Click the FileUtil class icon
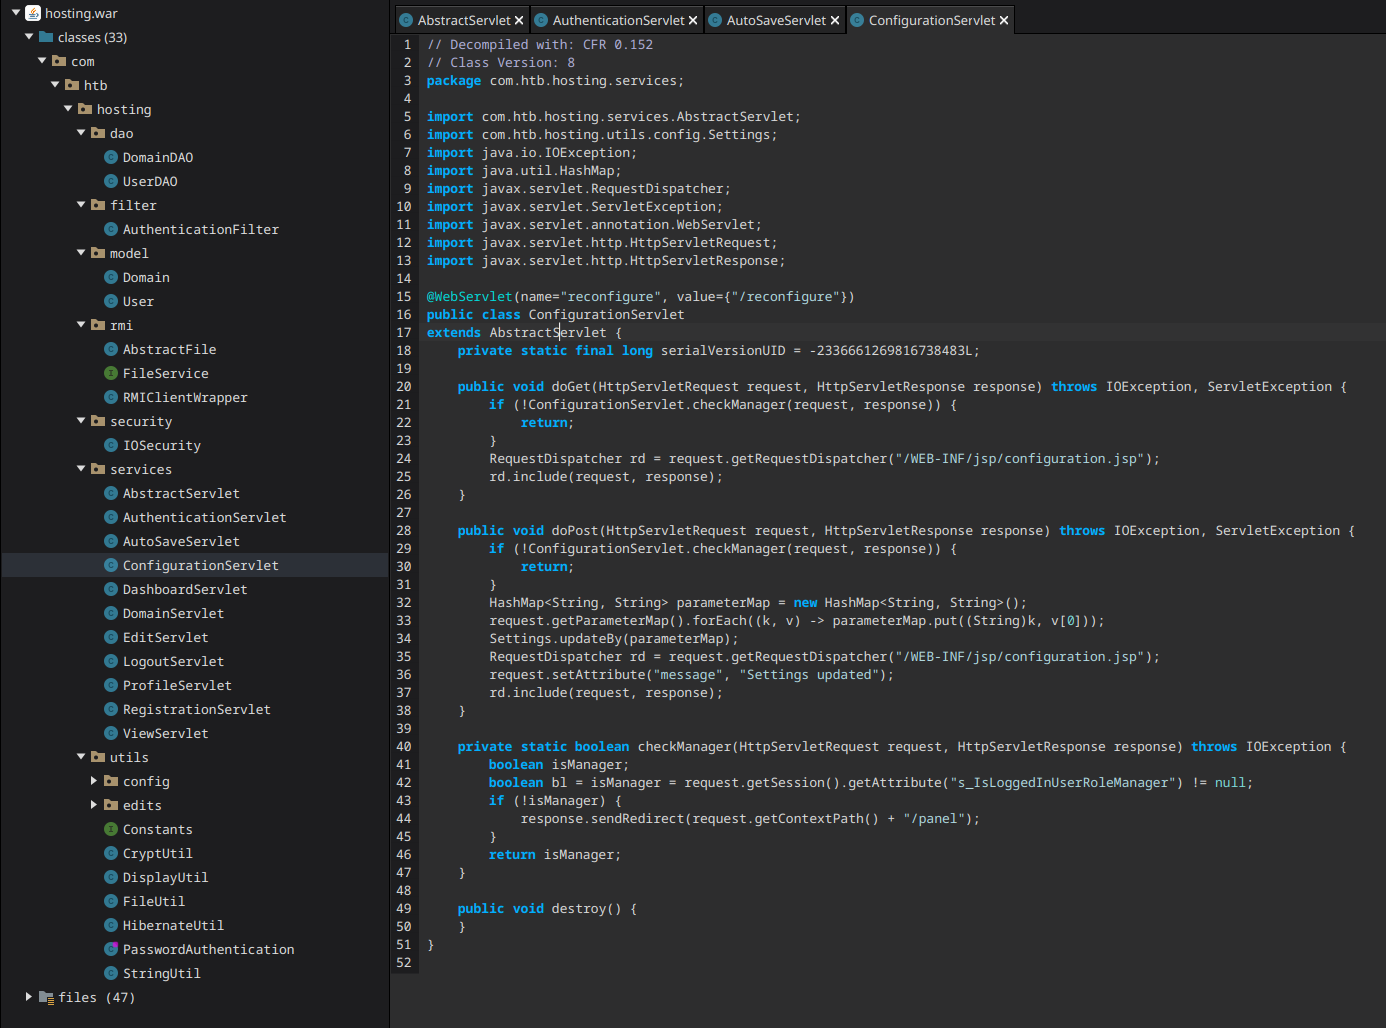1386x1028 pixels. (111, 901)
